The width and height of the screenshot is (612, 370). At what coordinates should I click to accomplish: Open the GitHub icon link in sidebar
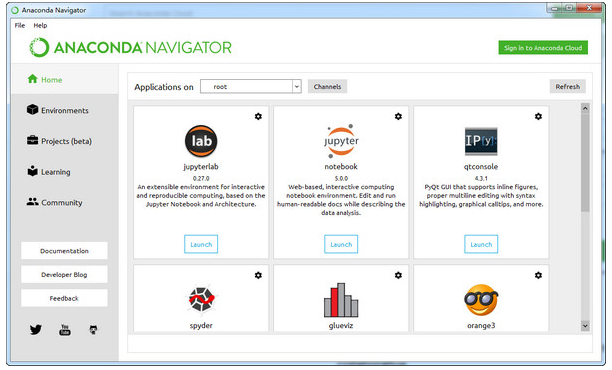click(93, 330)
